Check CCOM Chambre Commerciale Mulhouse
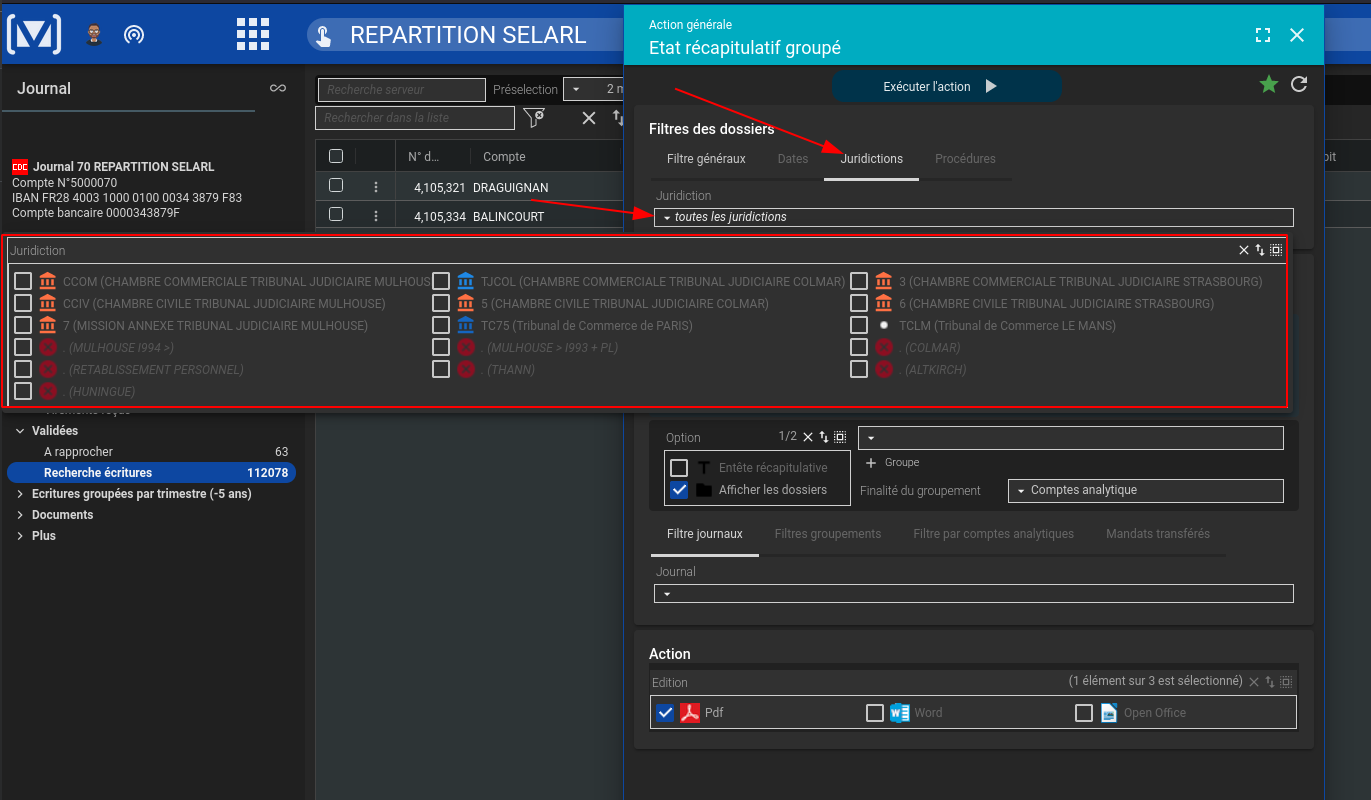1371x800 pixels. click(23, 281)
